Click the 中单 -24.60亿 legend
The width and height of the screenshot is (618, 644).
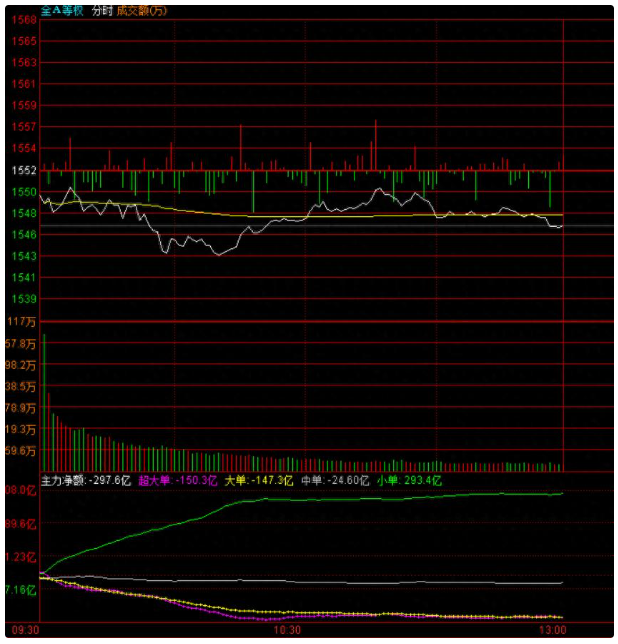336,480
